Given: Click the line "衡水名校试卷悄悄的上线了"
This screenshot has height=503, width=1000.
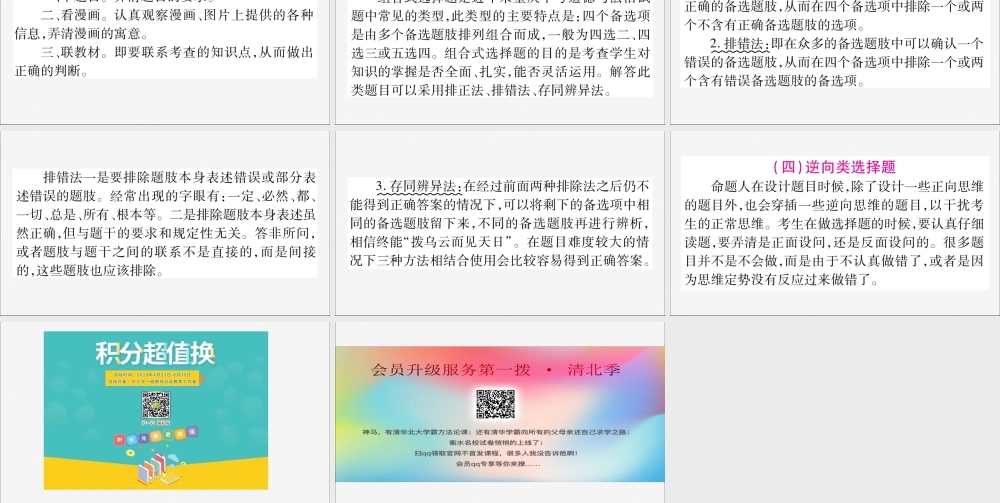Looking at the screenshot, I should (x=496, y=442).
